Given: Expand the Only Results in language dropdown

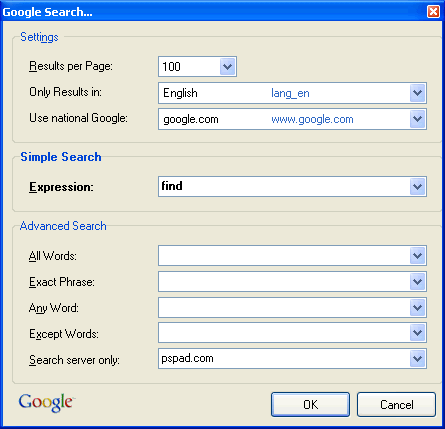Looking at the screenshot, I should tap(417, 93).
